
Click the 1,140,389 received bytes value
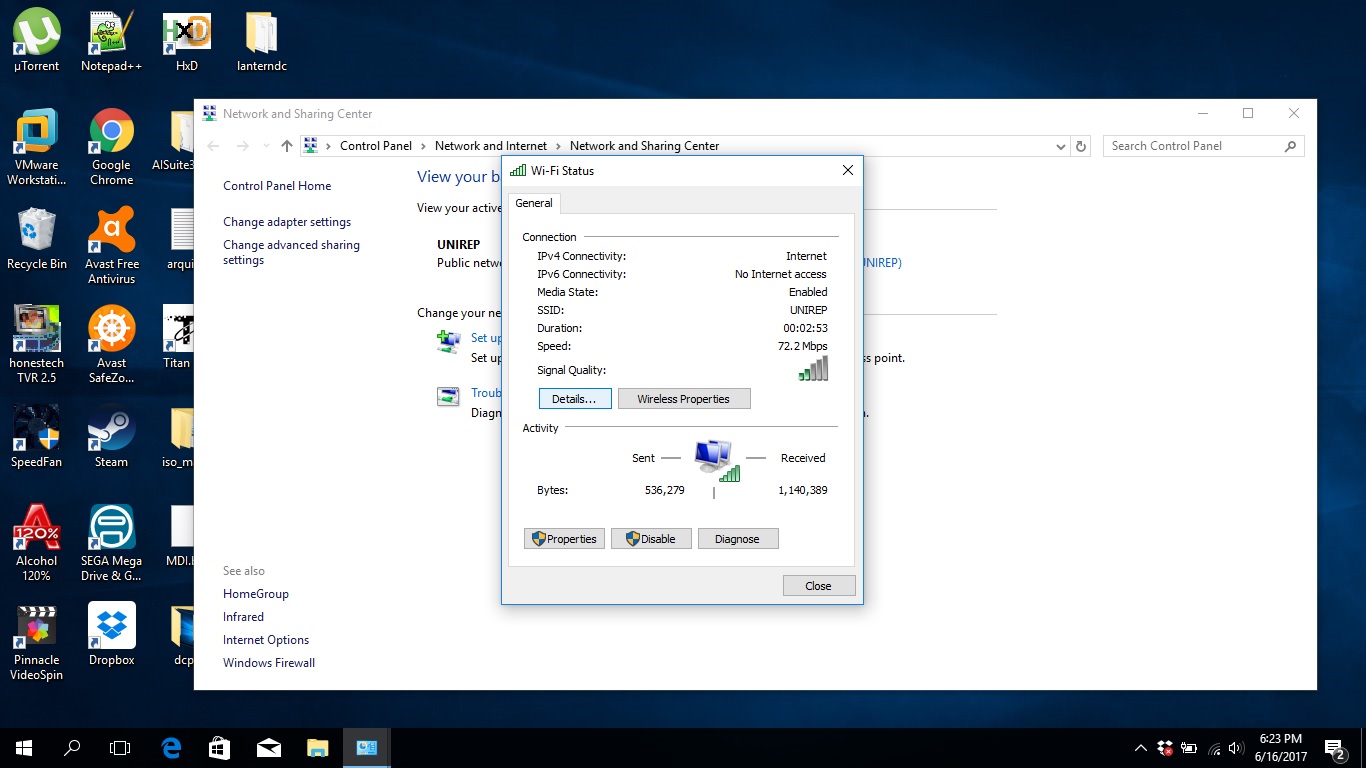[x=802, y=490]
